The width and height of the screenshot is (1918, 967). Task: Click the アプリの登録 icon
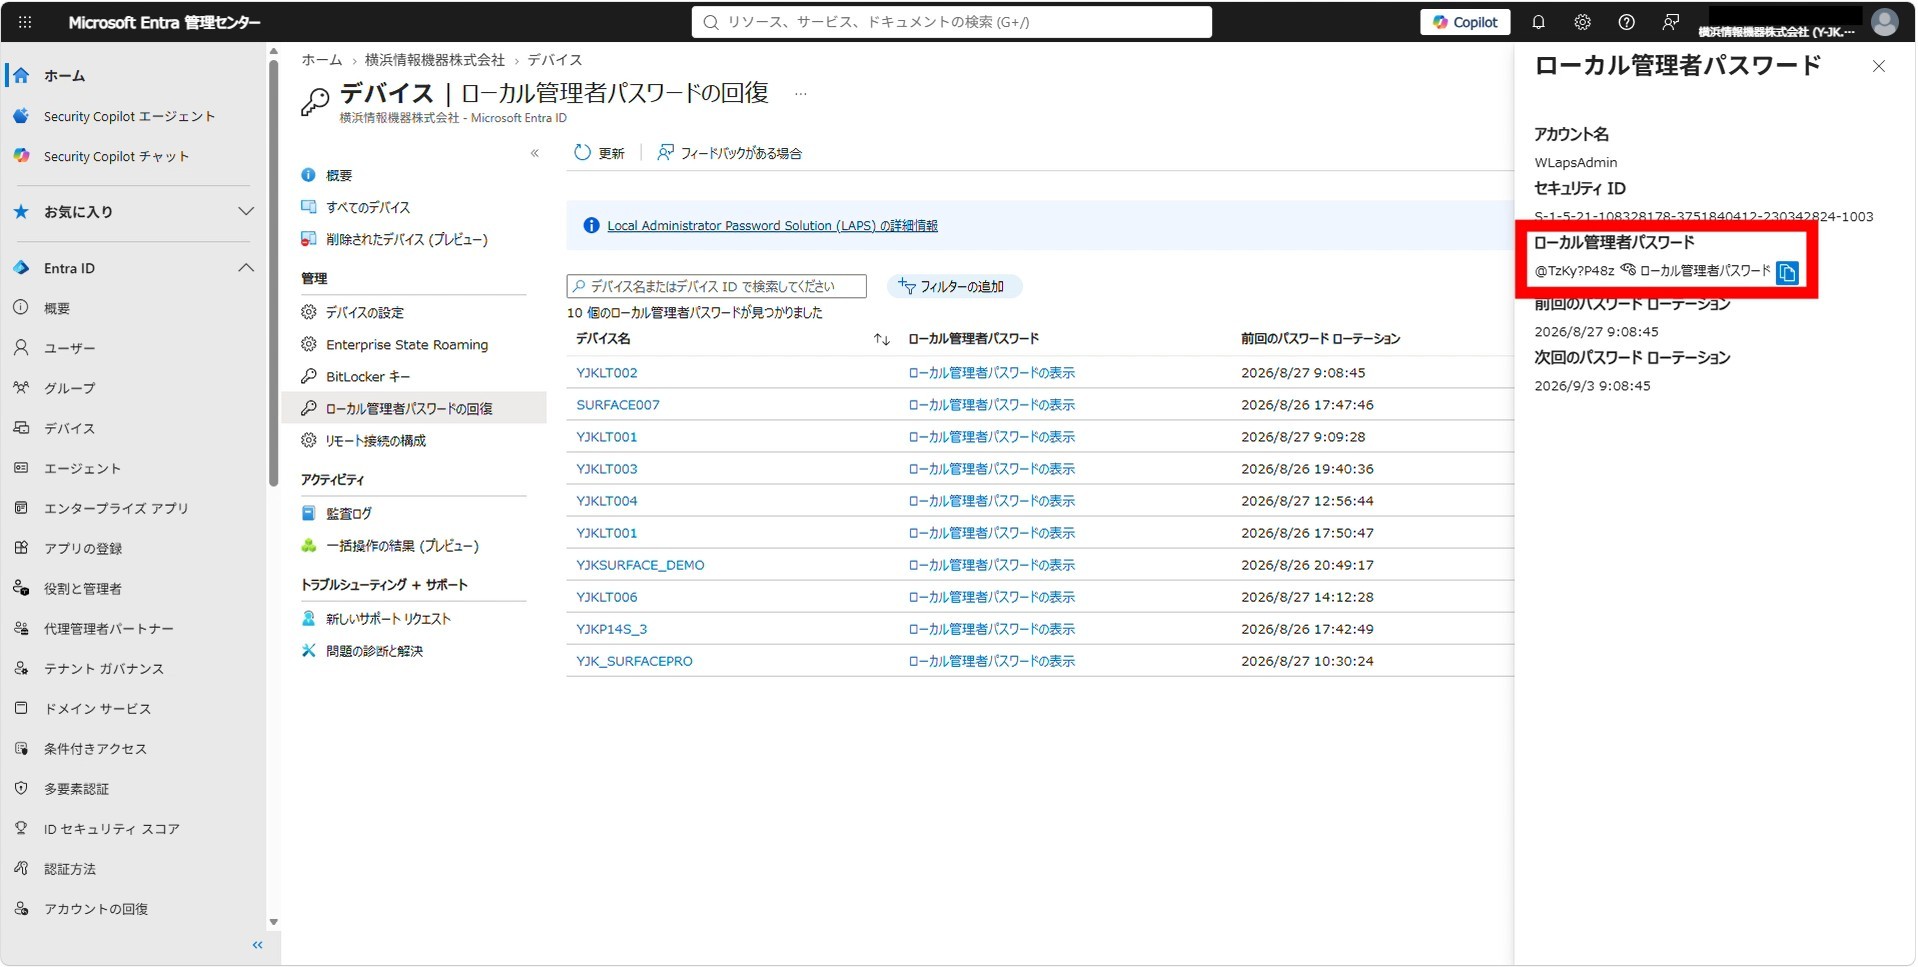(x=21, y=548)
